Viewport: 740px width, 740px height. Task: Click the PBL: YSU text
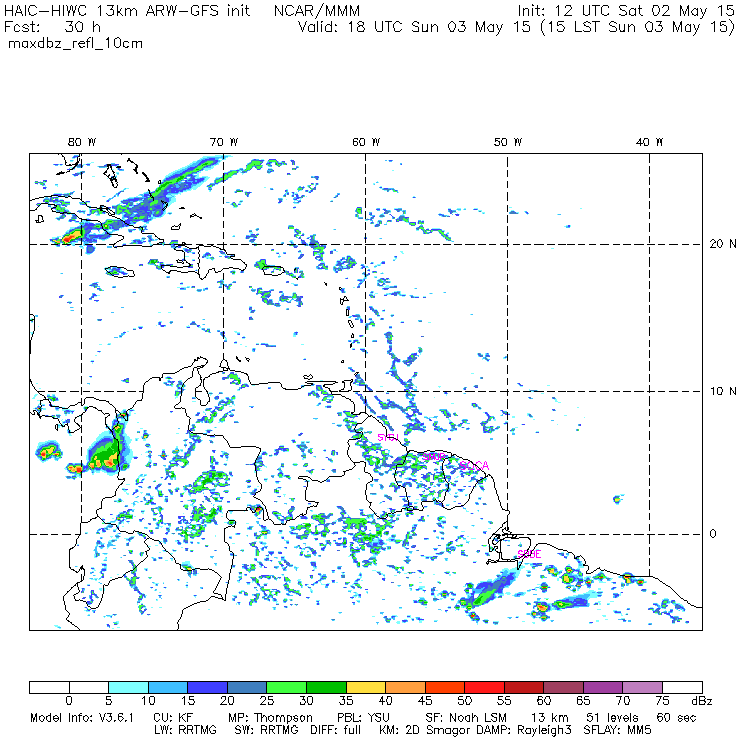click(363, 718)
